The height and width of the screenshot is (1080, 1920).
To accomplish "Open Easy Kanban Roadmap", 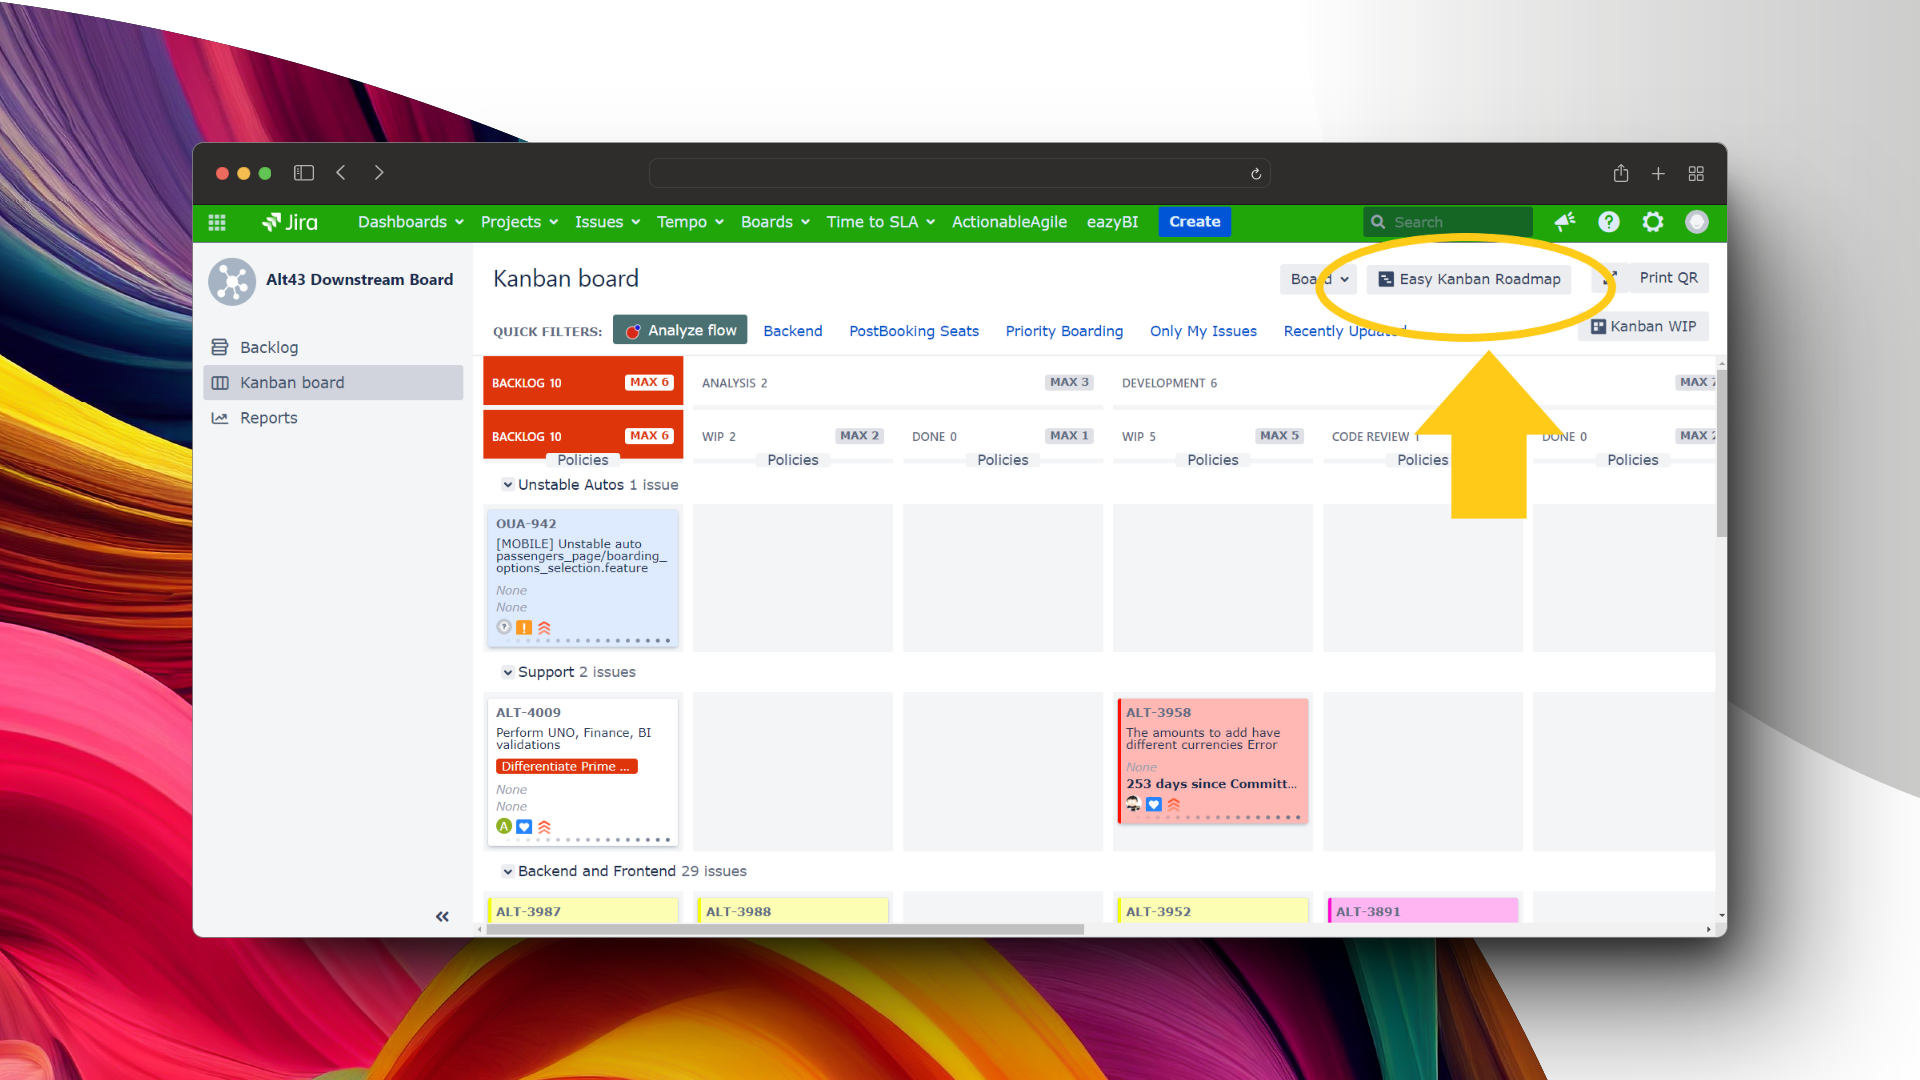I will 1469,279.
